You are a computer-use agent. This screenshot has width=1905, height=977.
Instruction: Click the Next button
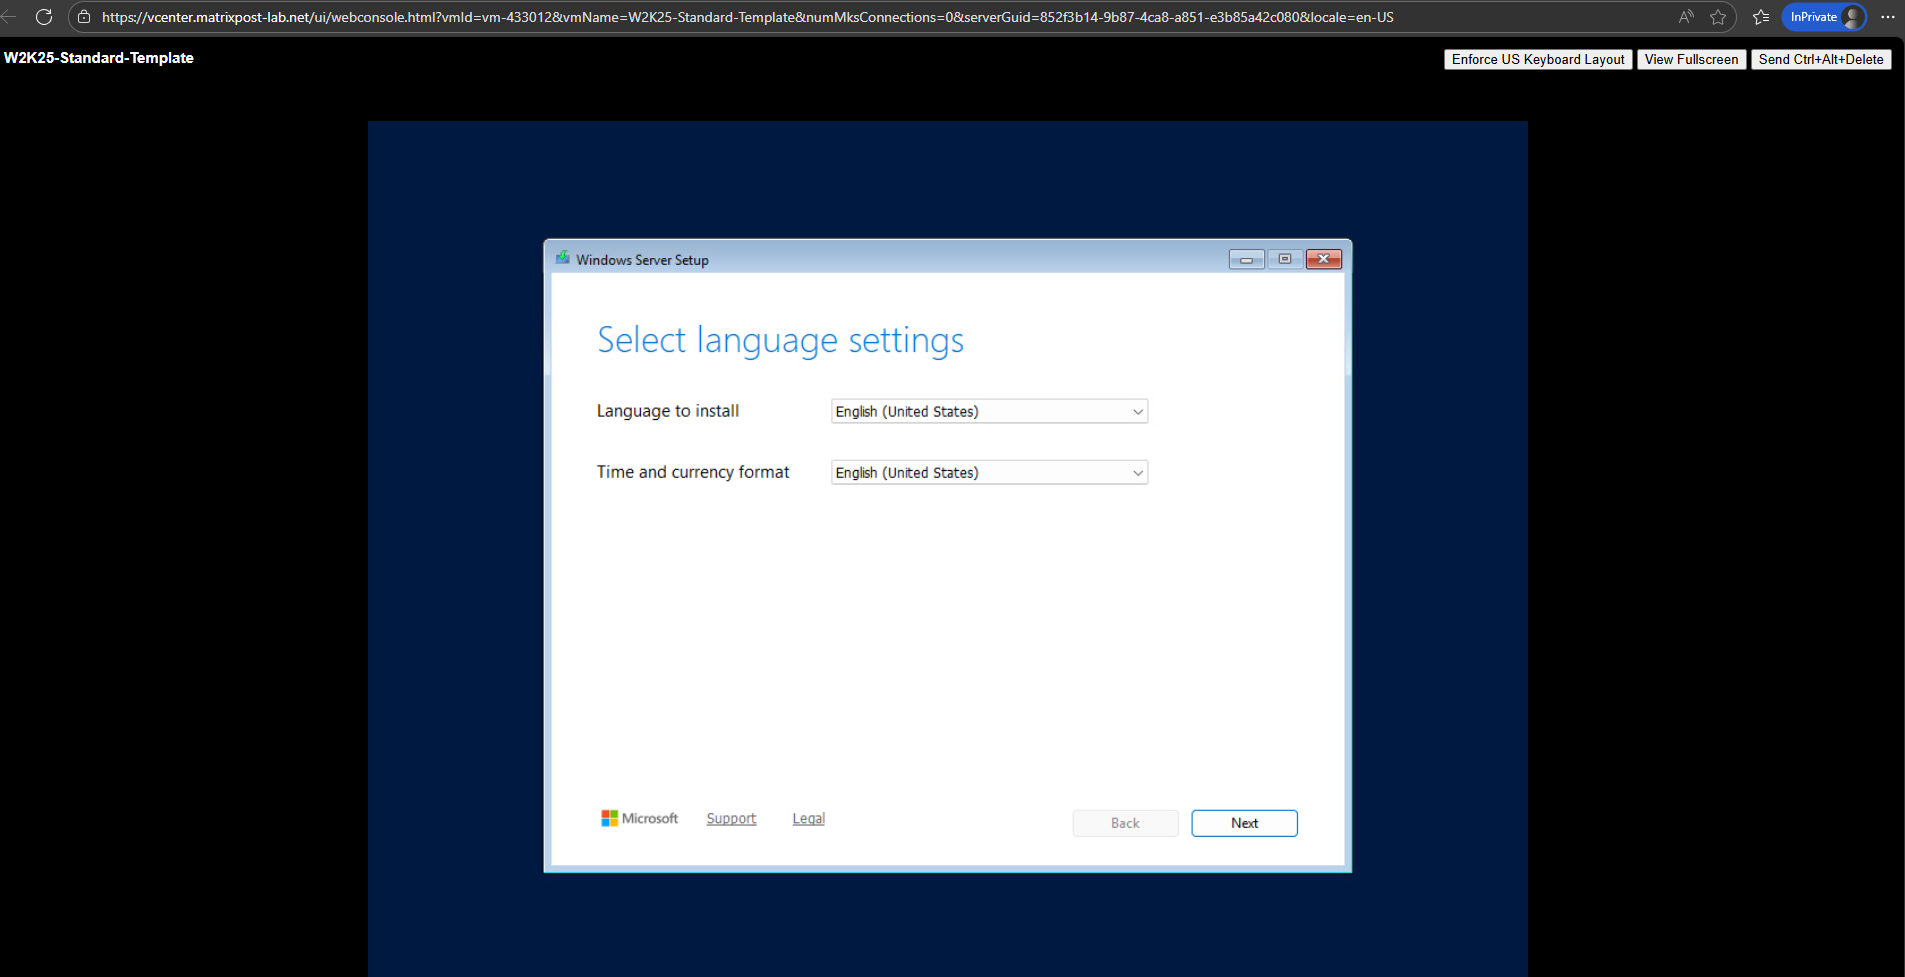click(1244, 823)
